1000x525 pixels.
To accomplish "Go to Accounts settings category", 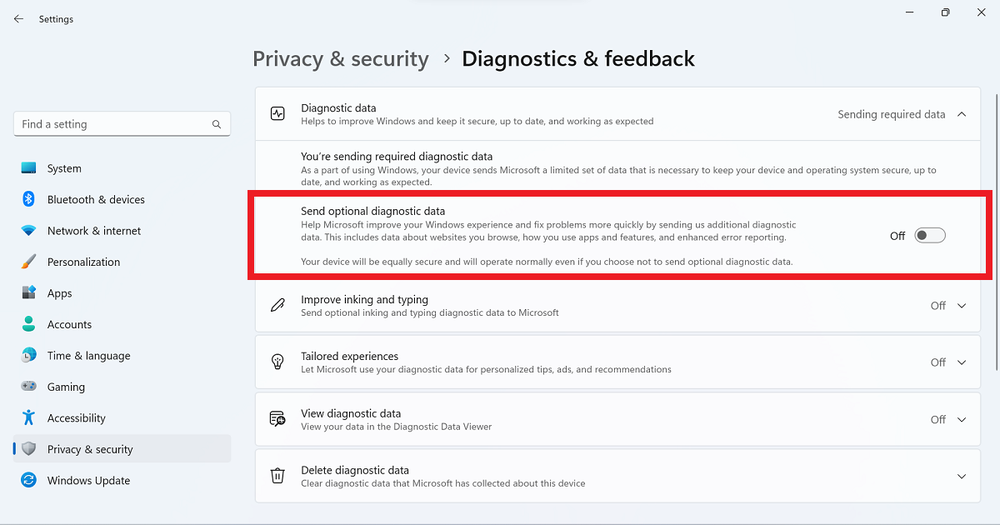I will (x=122, y=324).
